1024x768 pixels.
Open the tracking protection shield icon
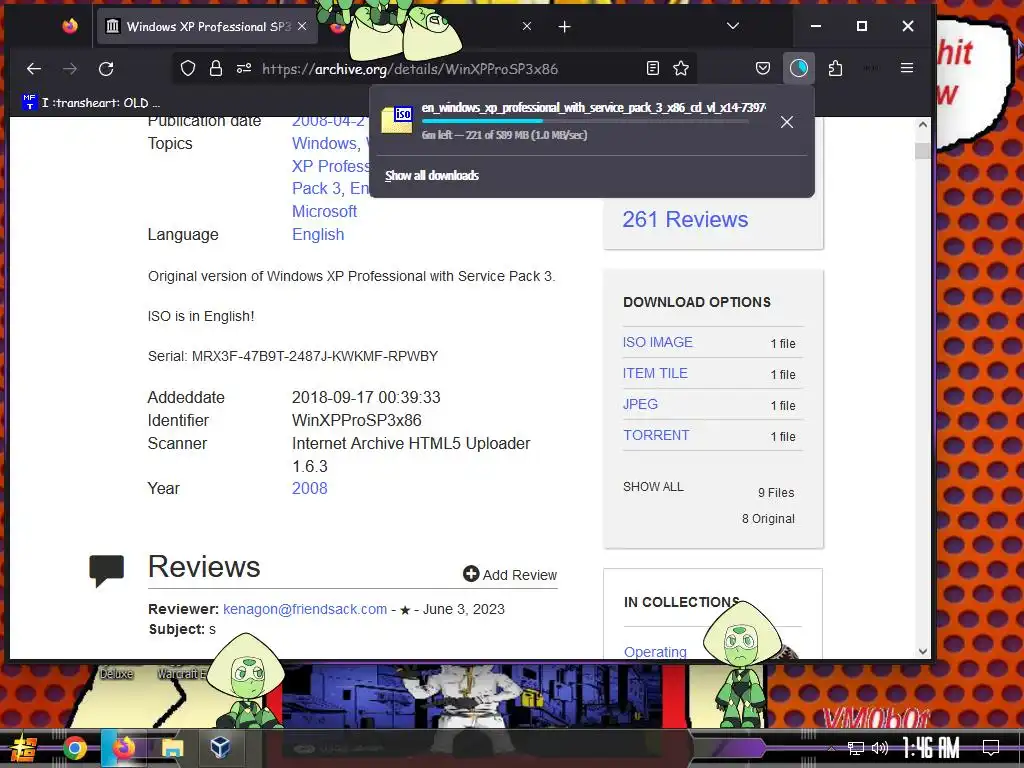pos(188,69)
